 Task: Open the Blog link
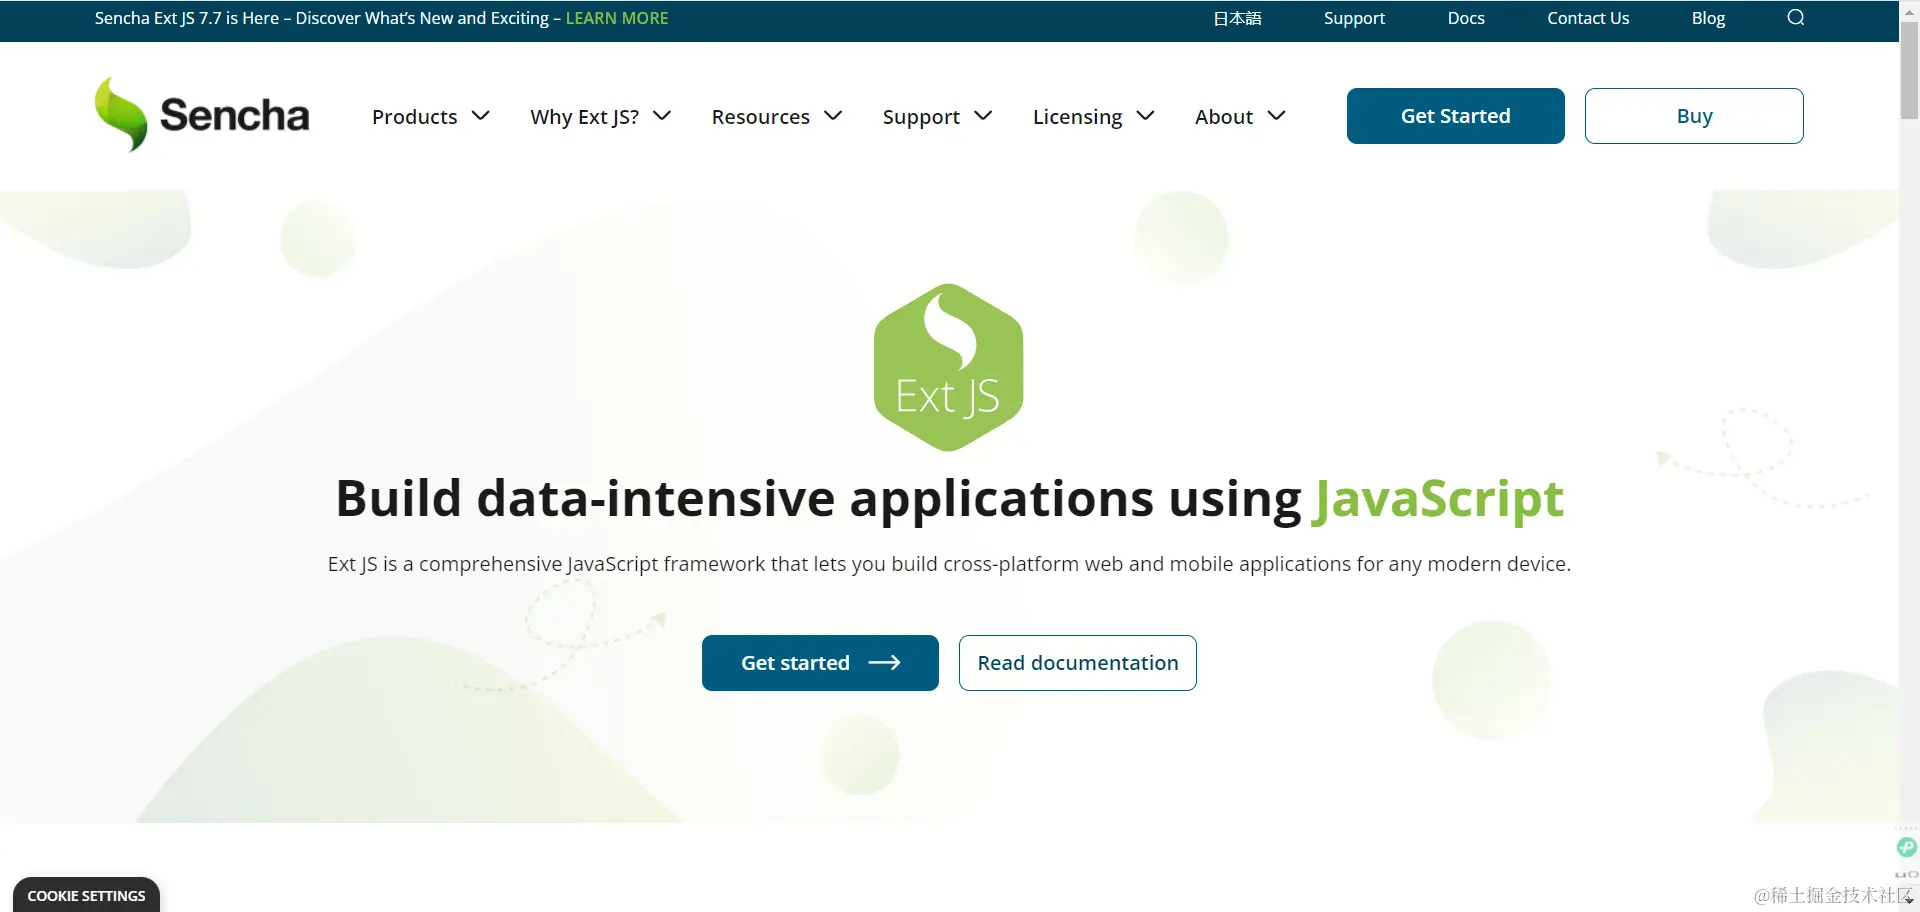pyautogui.click(x=1708, y=18)
